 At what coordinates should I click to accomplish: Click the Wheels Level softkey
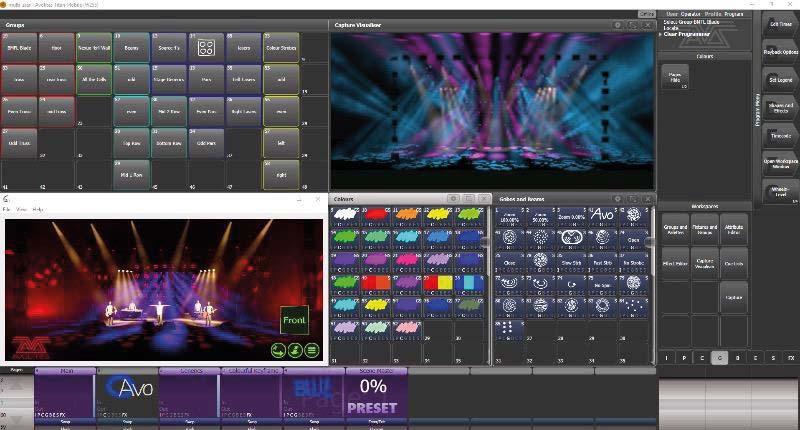tap(781, 192)
